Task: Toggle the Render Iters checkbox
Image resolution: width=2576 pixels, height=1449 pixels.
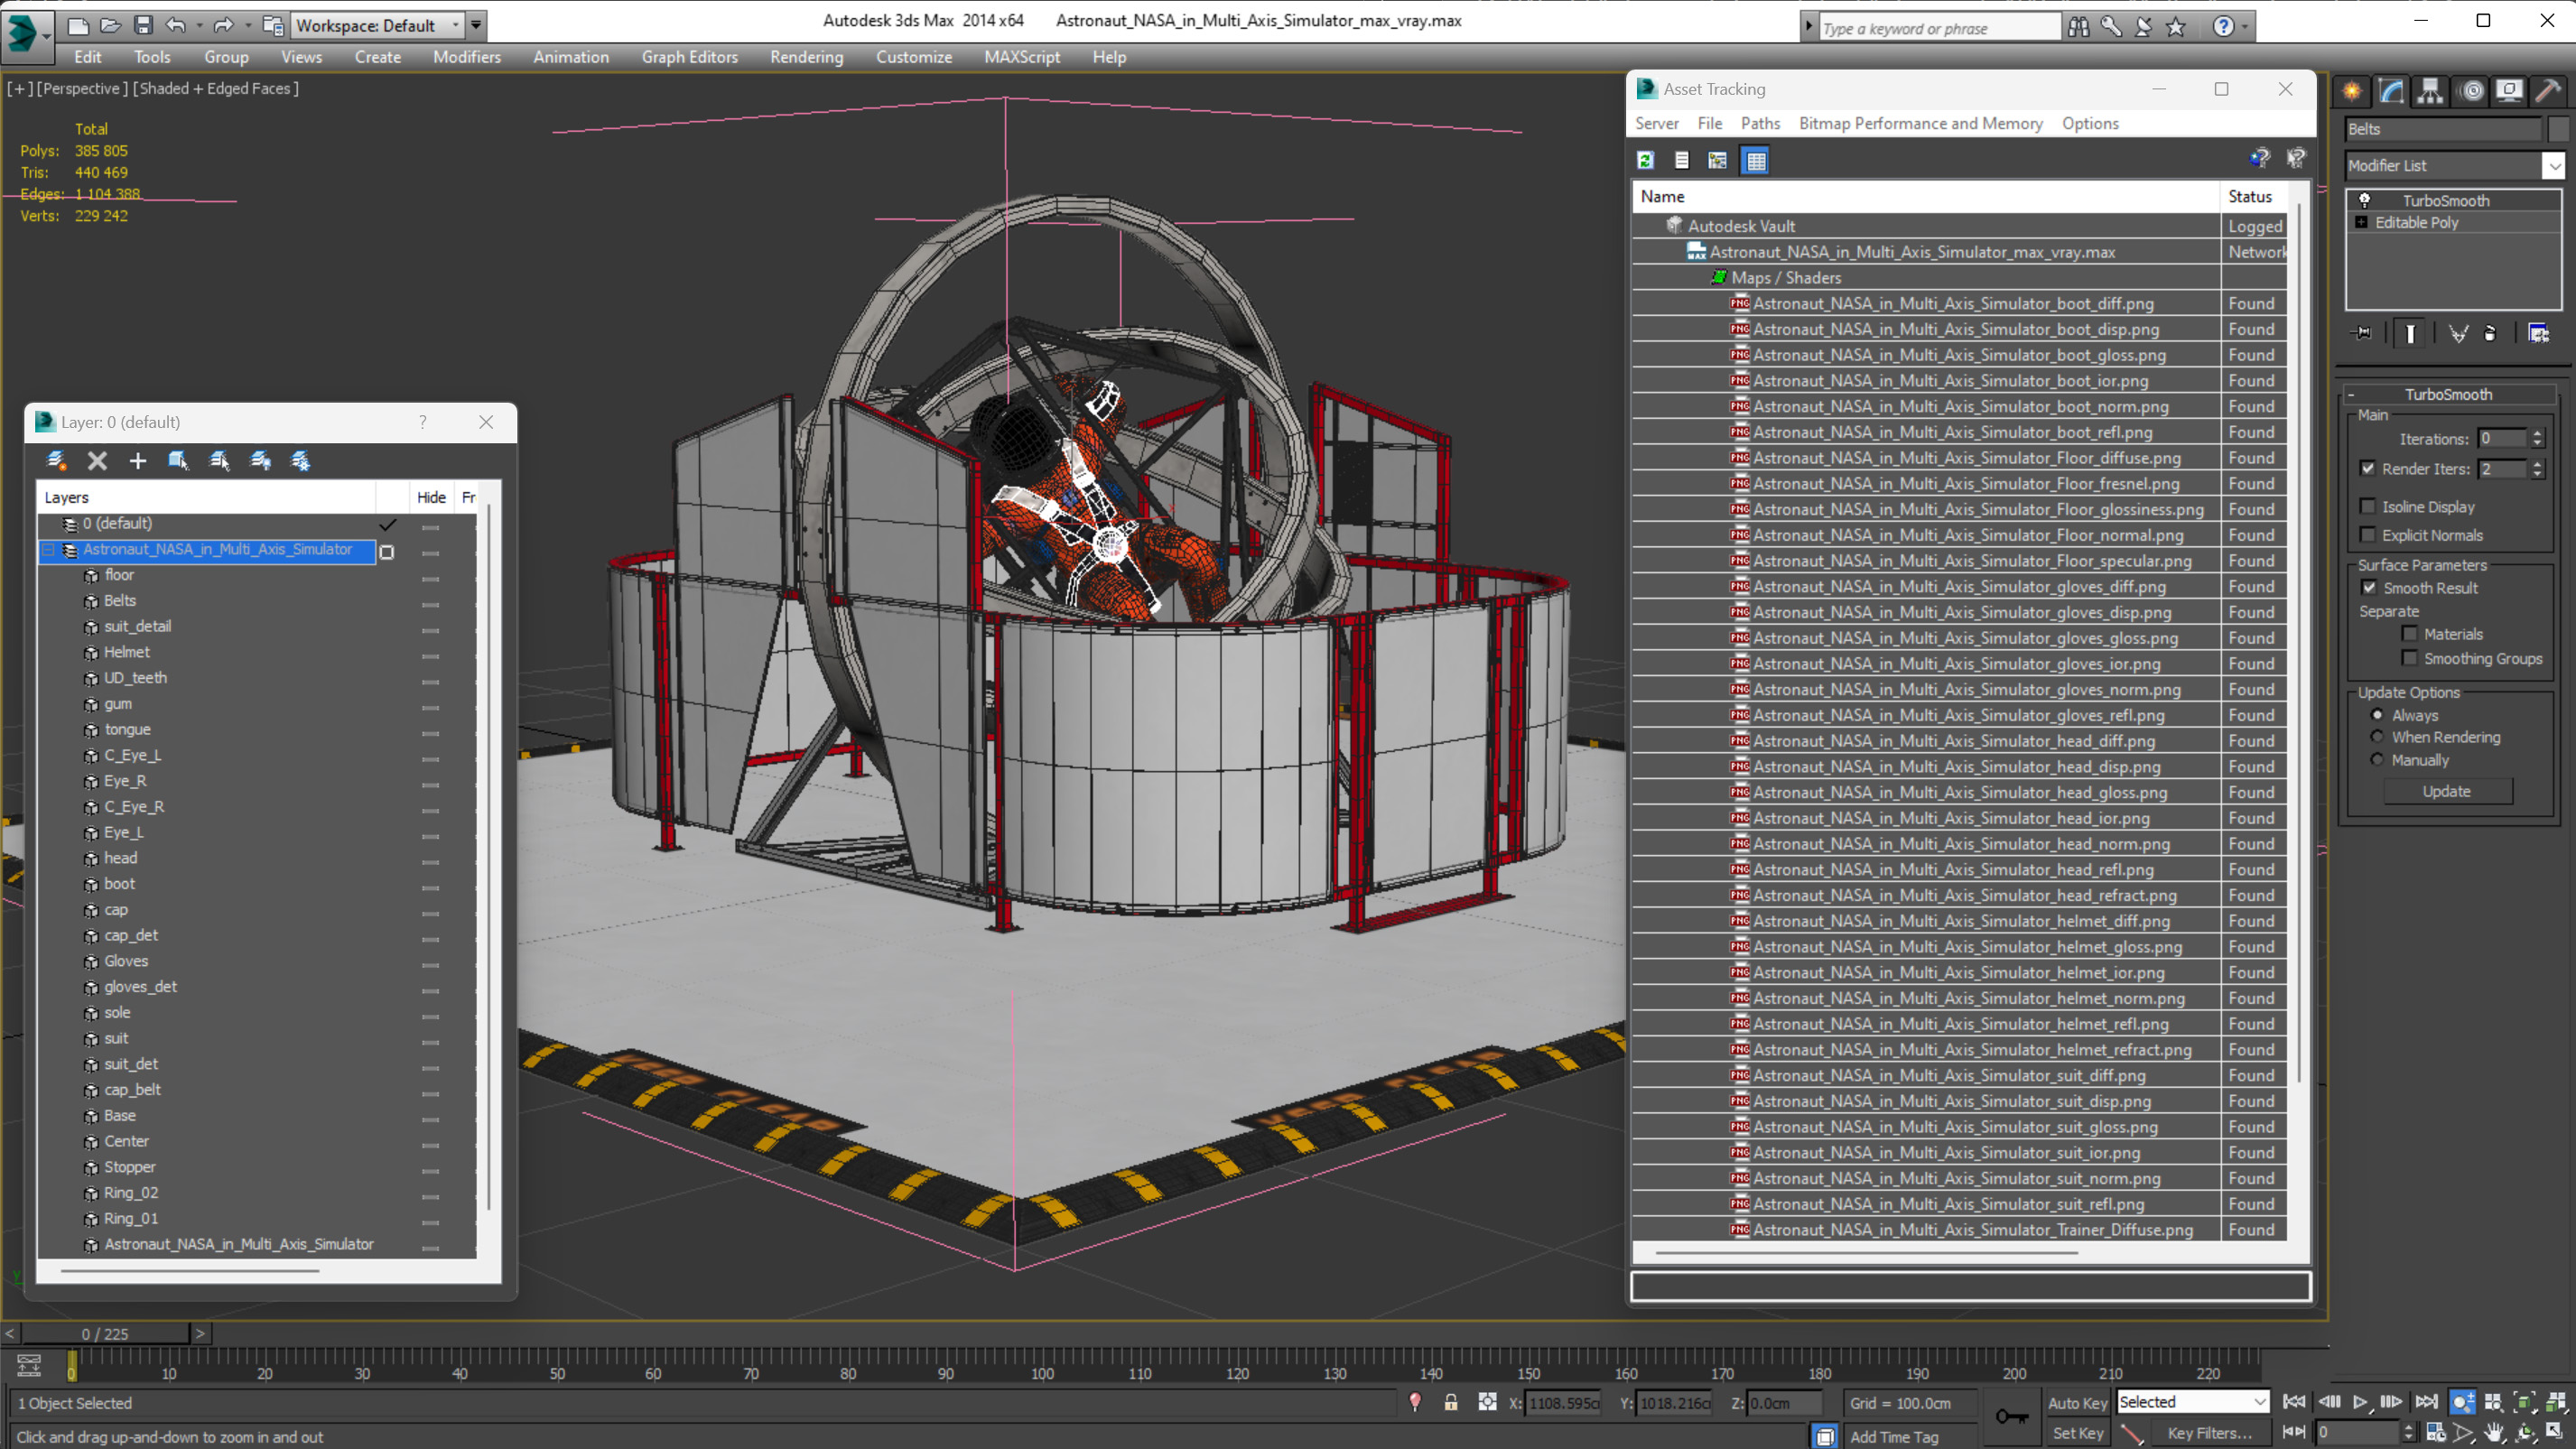Action: click(2368, 468)
